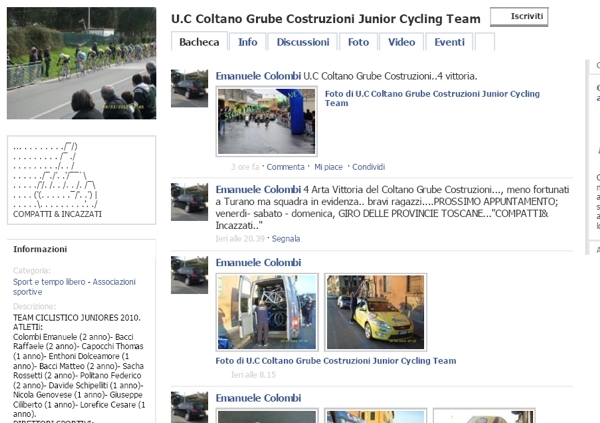Open the Eventi tab

[449, 42]
